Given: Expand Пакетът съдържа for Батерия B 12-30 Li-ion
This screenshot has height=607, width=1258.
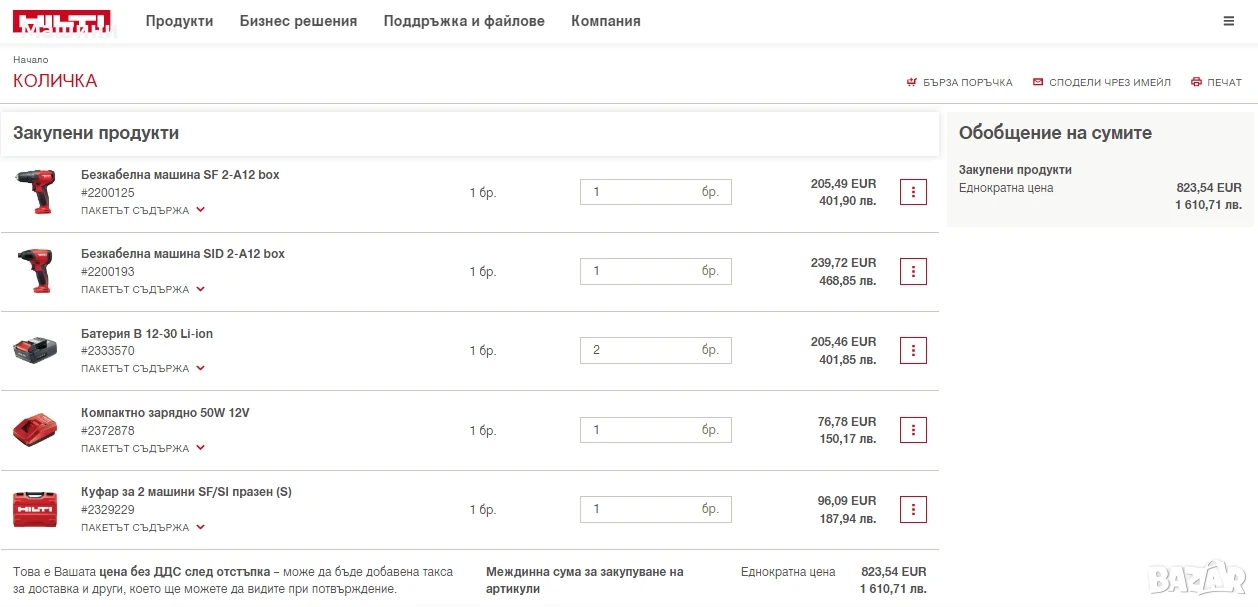Looking at the screenshot, I should point(143,369).
